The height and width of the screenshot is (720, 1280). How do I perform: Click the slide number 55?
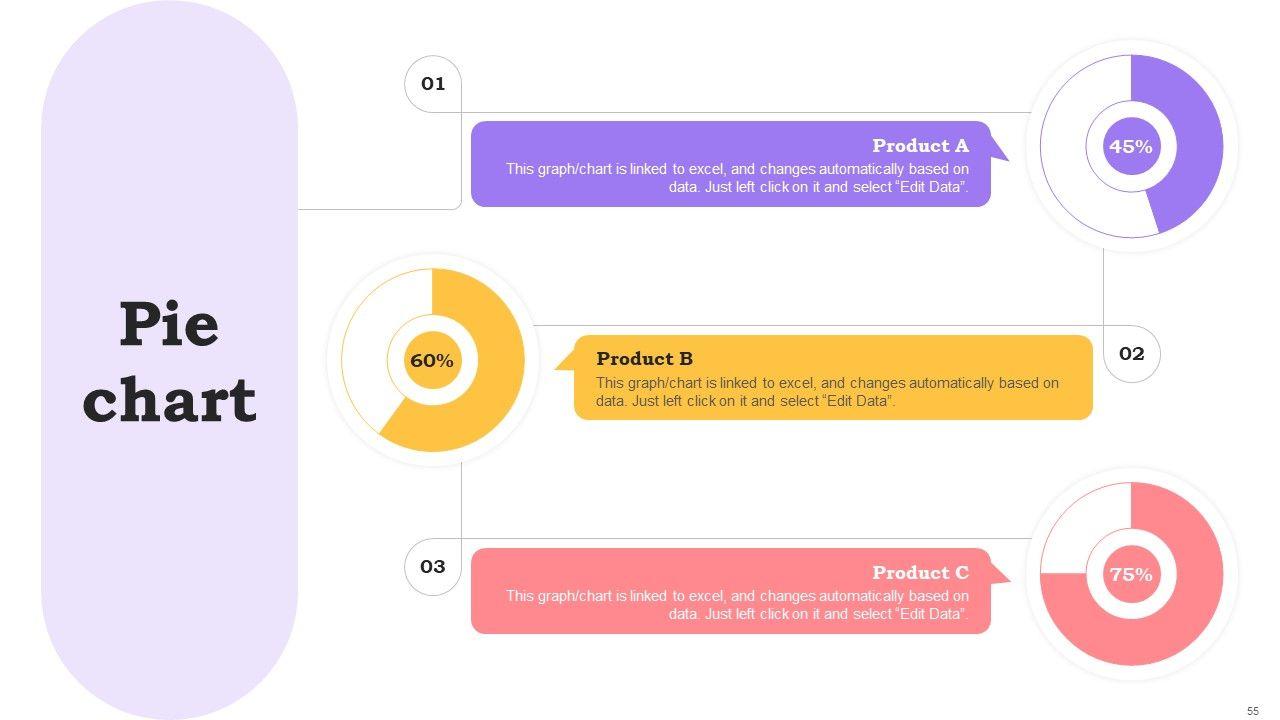[x=1253, y=711]
